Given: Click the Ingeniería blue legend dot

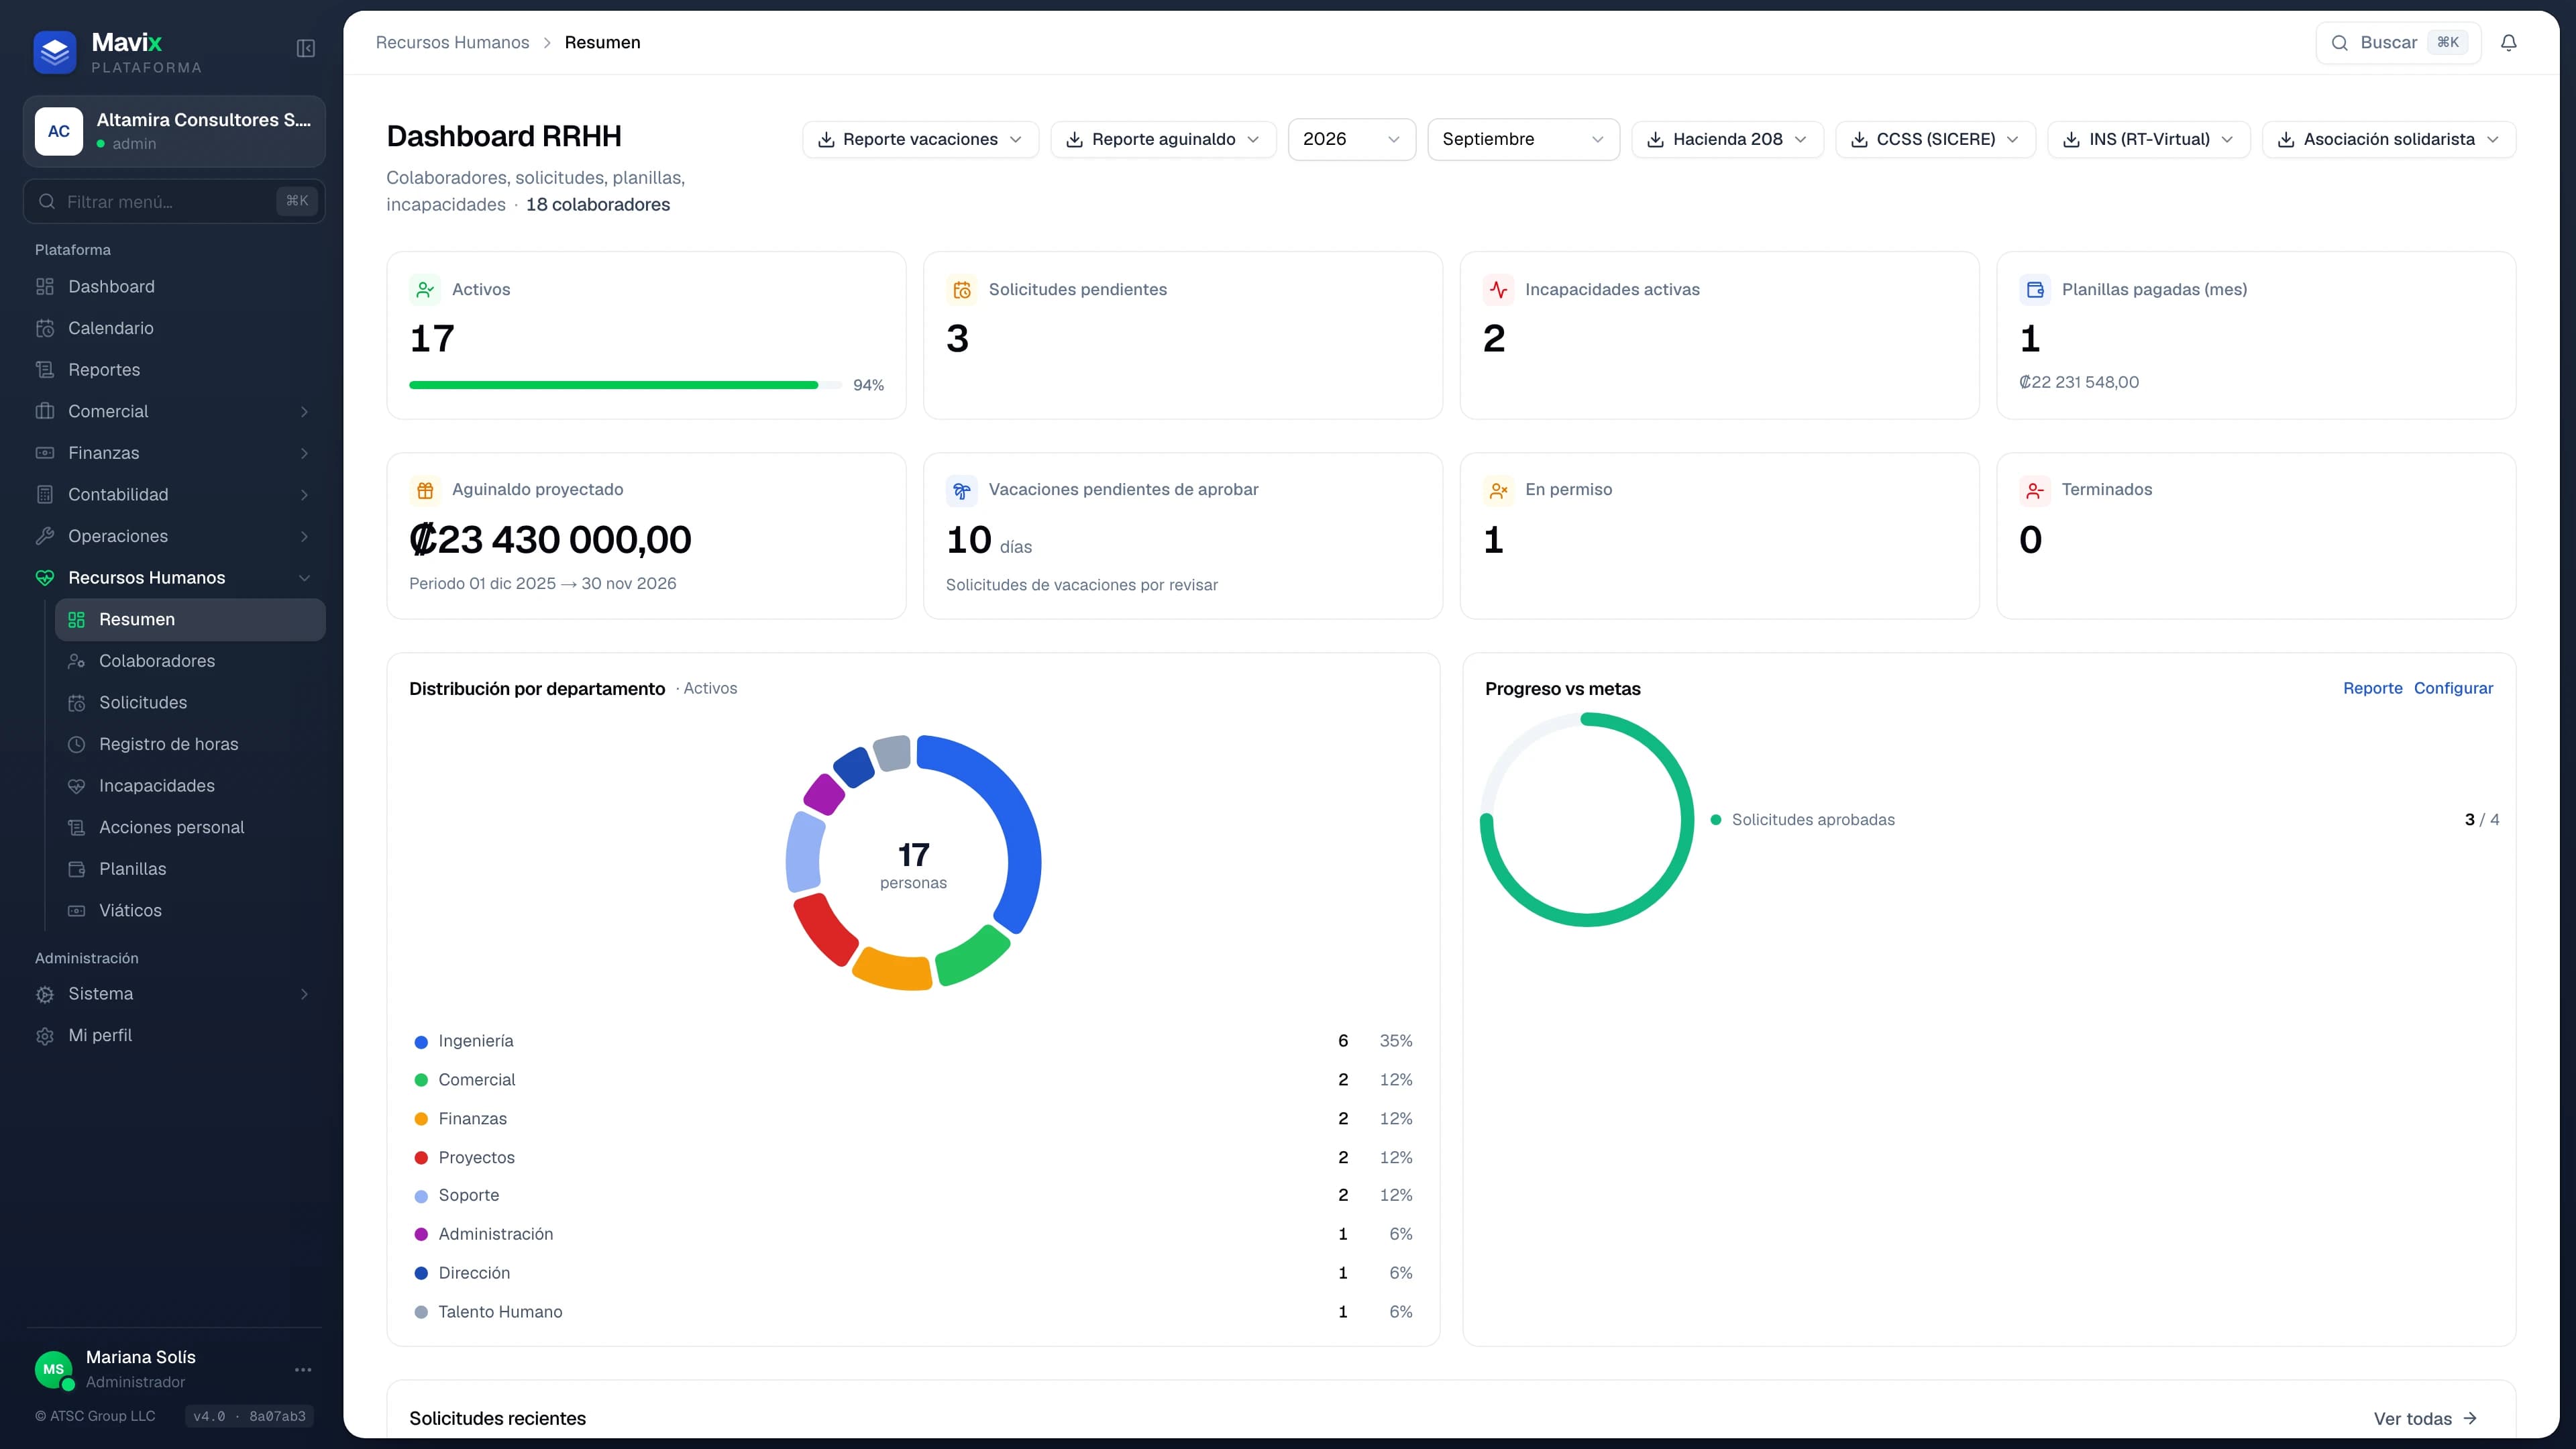Looking at the screenshot, I should point(421,1042).
